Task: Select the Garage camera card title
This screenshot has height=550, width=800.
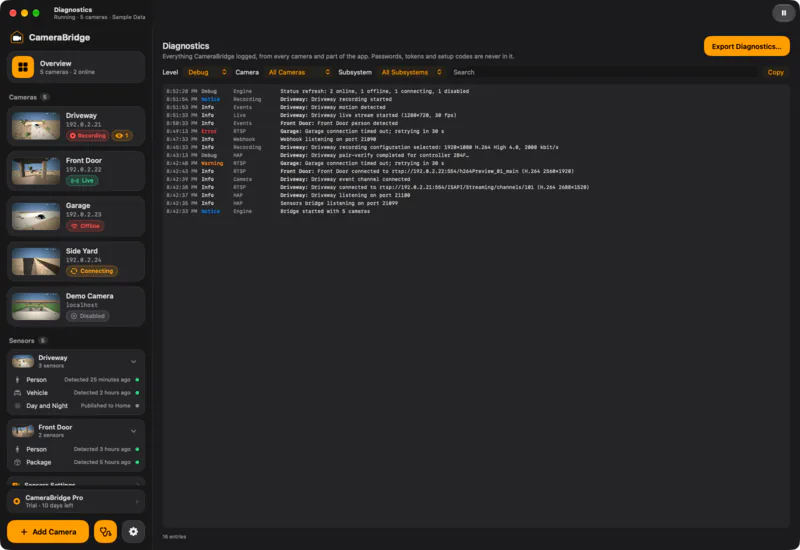Action: tap(78, 206)
